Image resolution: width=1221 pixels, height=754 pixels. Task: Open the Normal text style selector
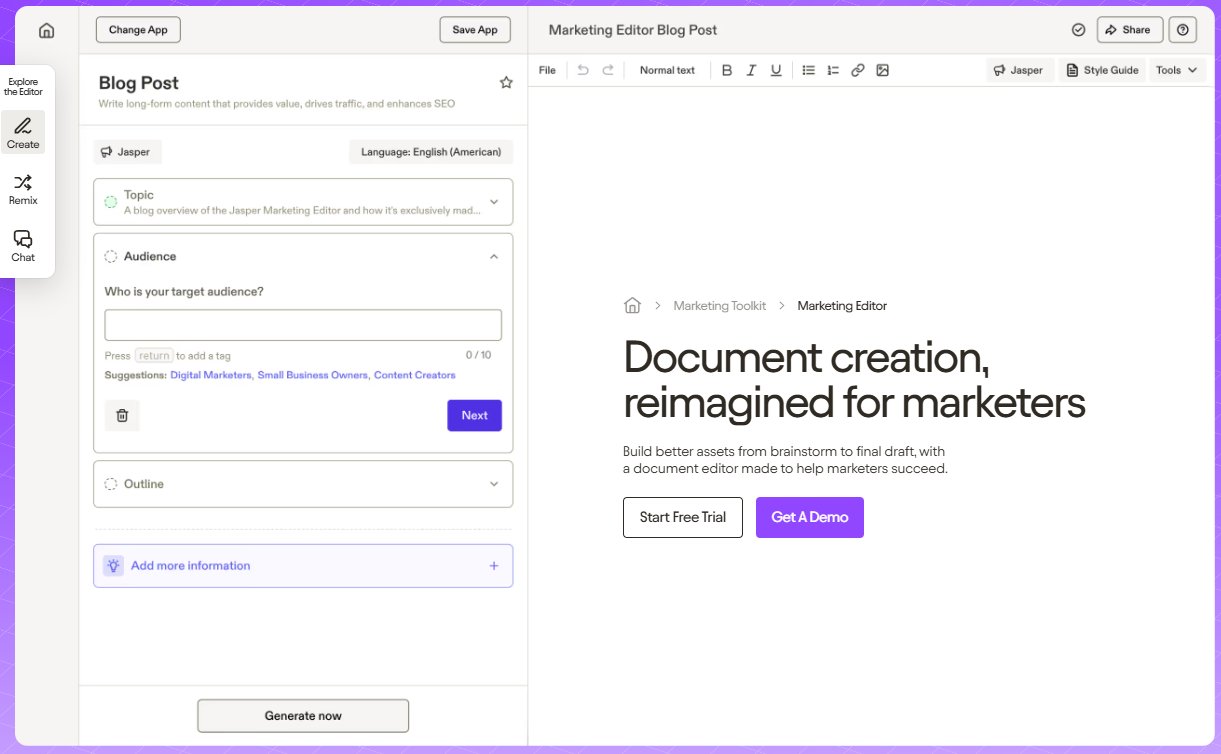[x=667, y=70]
